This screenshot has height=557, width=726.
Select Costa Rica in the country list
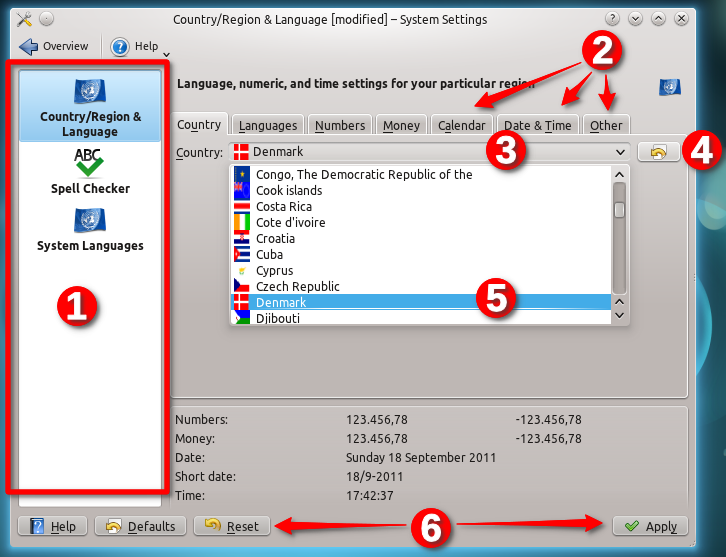pos(284,206)
